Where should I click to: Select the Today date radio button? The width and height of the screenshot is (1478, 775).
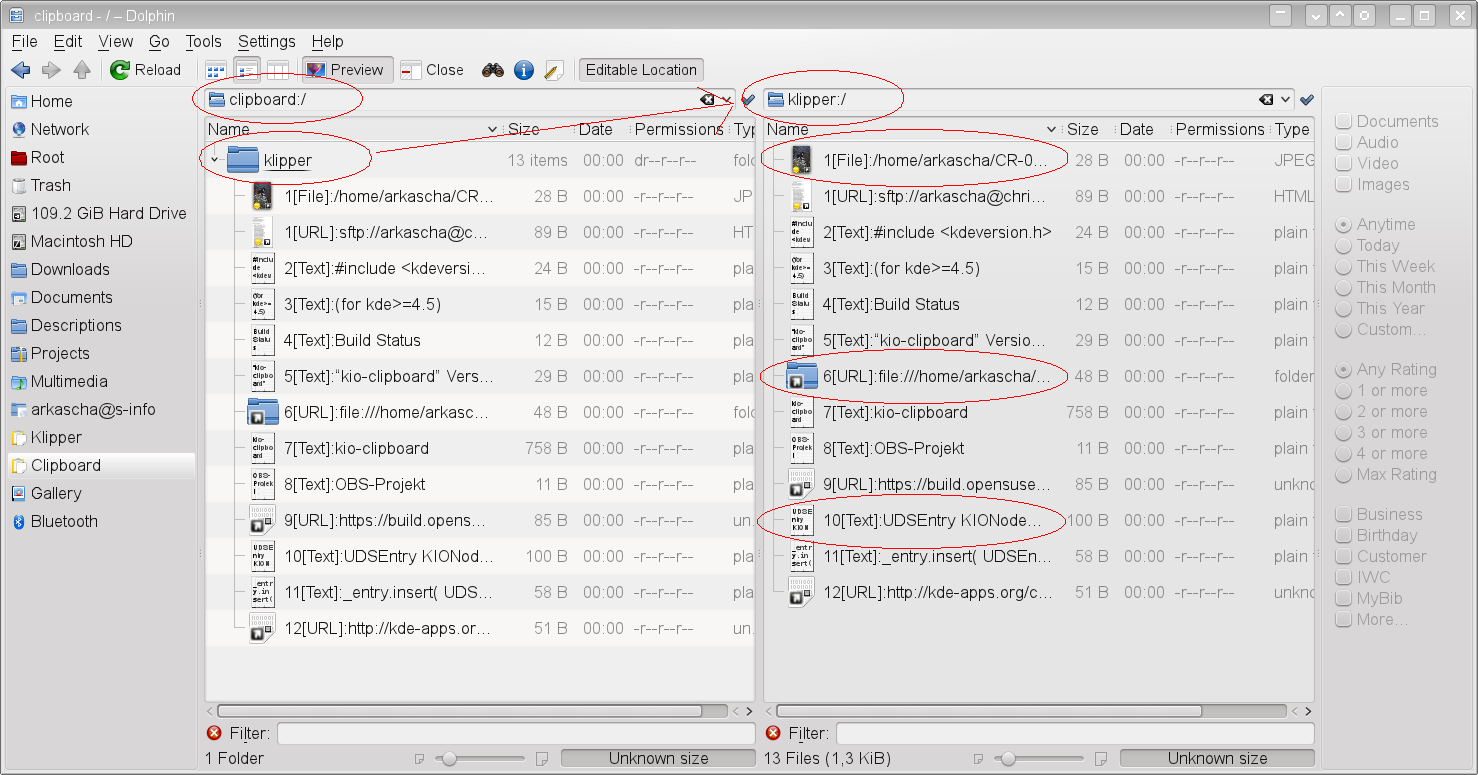coord(1344,246)
